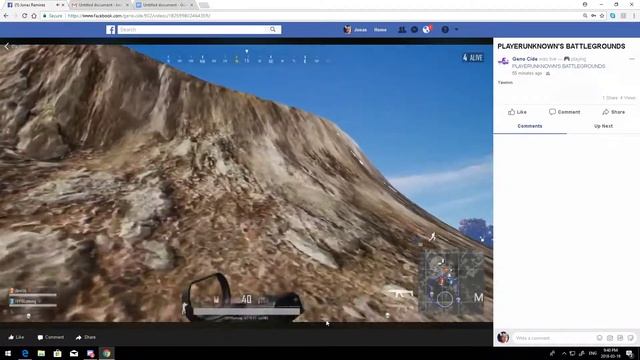Switch to the Comments tab
Viewport: 640px width, 360px height.
(530, 126)
